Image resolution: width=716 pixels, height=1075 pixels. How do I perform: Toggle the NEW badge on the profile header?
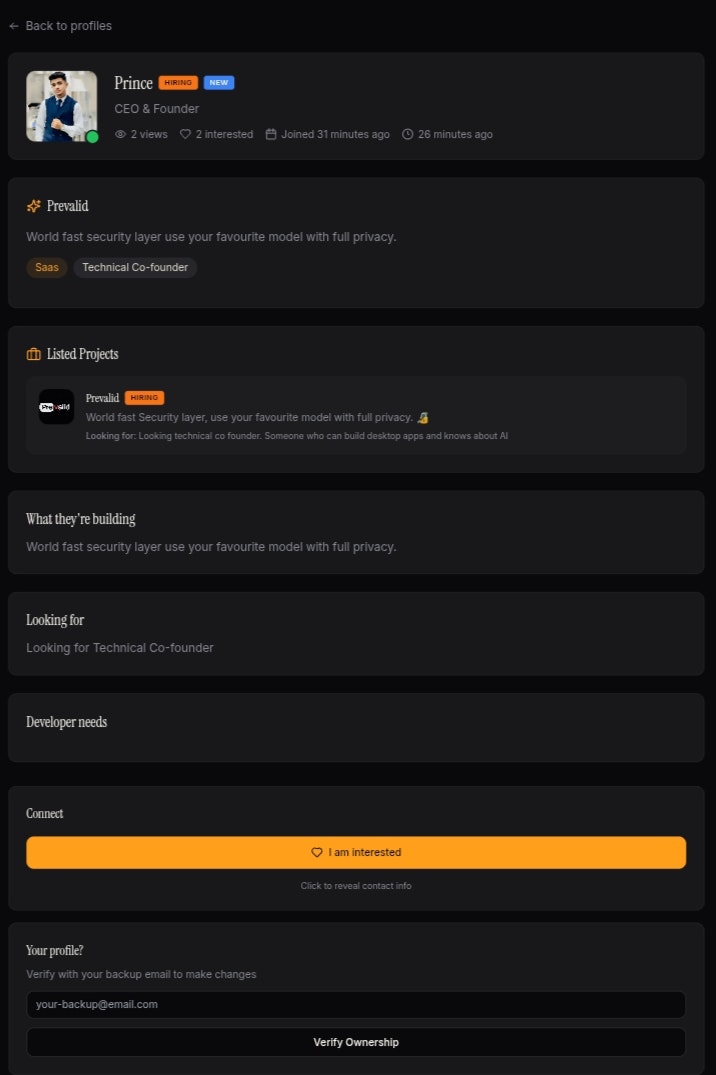[218, 83]
